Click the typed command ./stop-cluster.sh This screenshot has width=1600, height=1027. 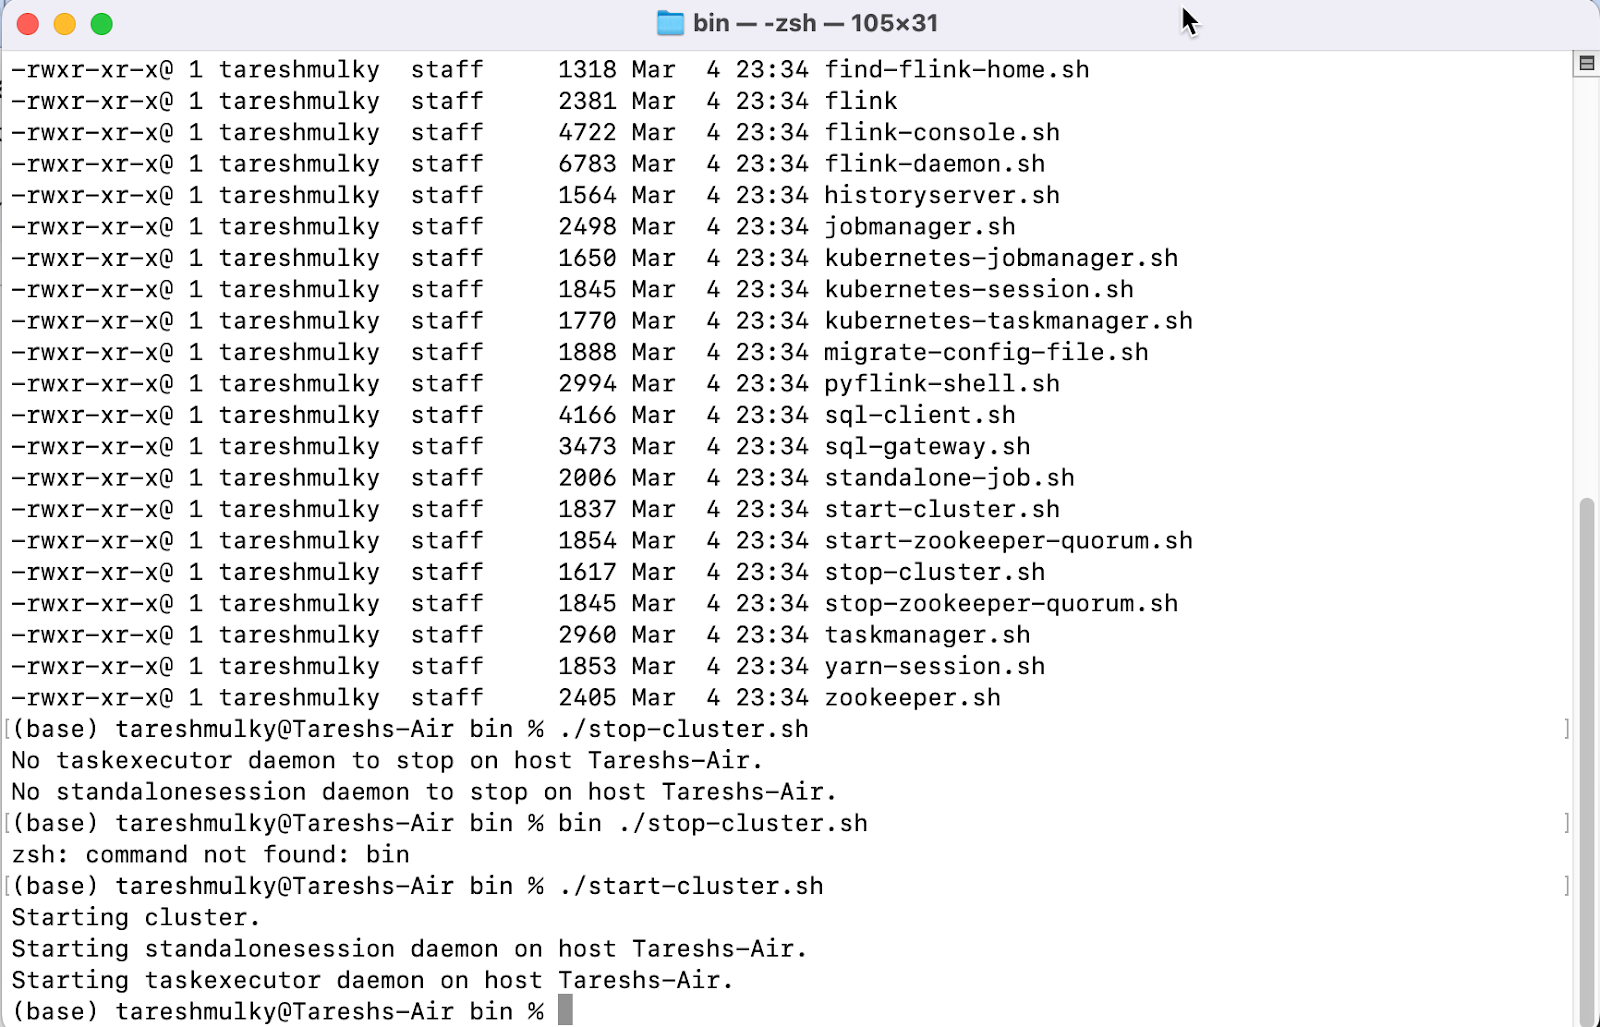(684, 730)
